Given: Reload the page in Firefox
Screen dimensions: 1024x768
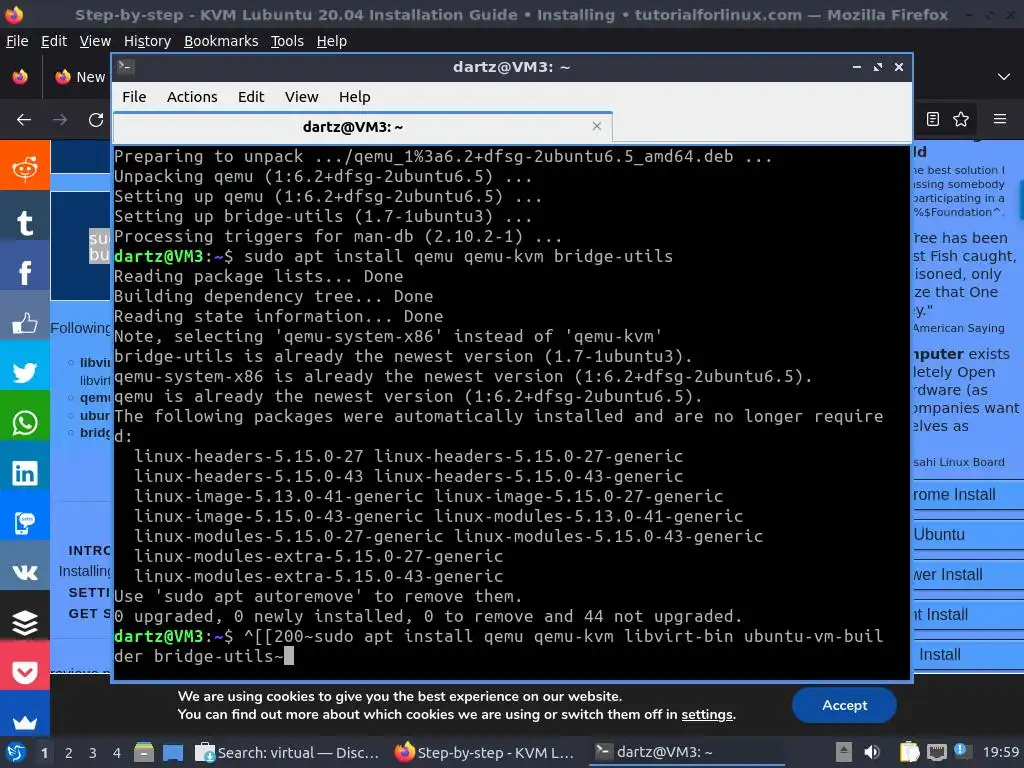Looking at the screenshot, I should tap(96, 120).
